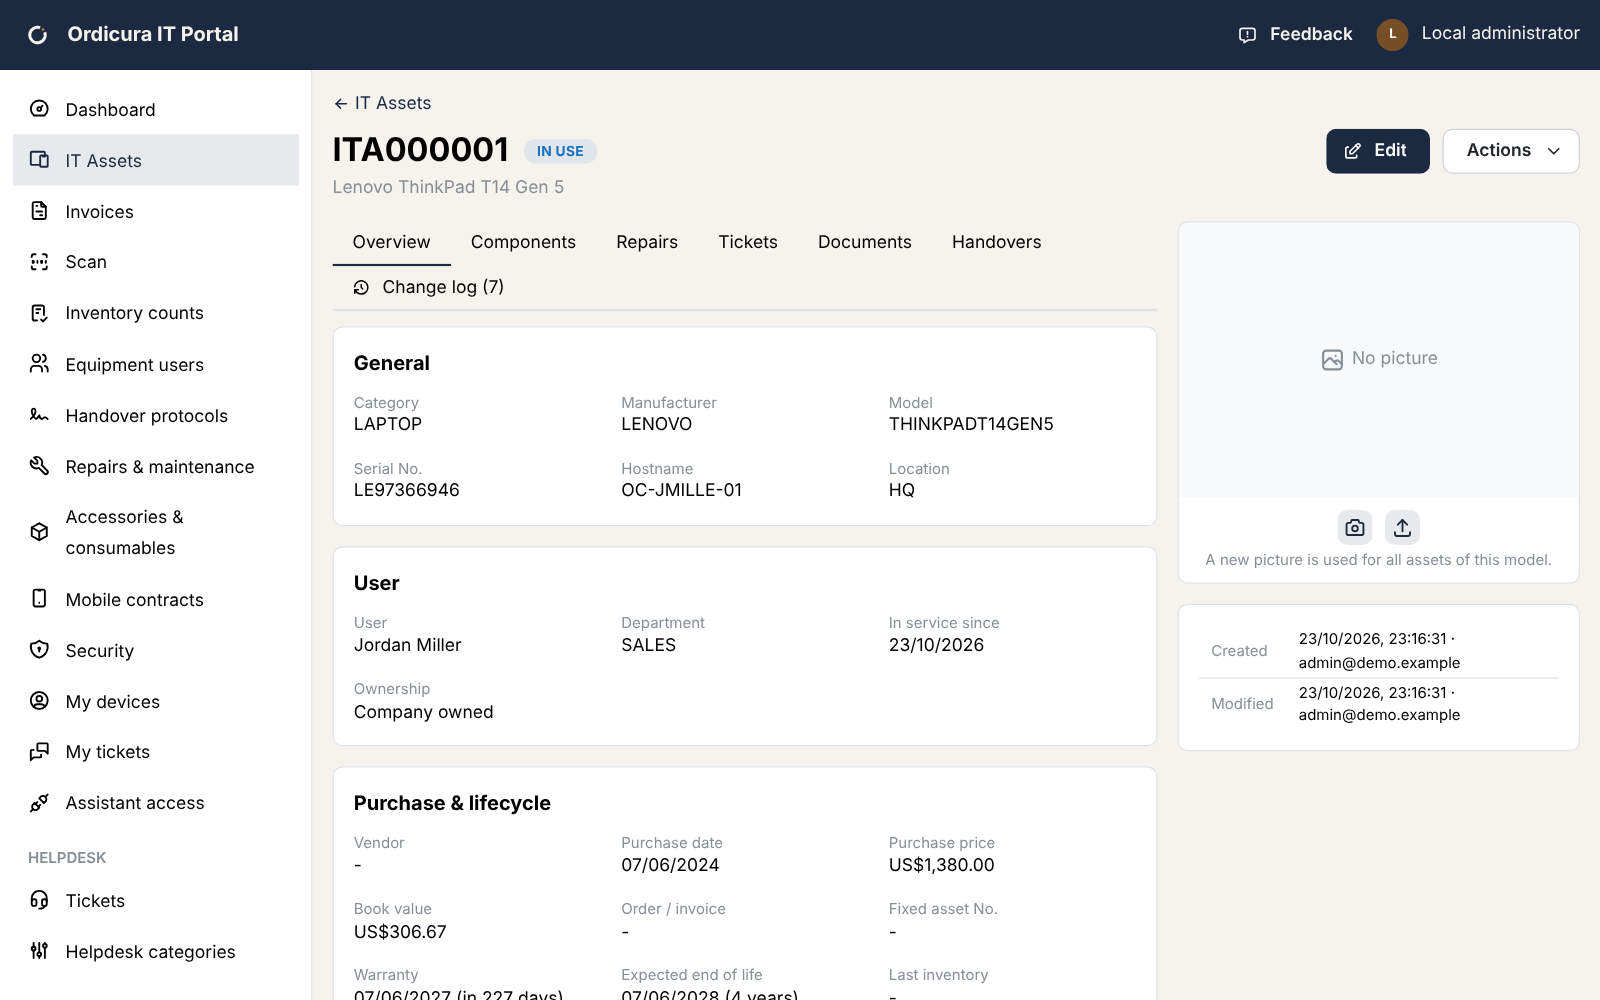The image size is (1600, 1000).
Task: Open My devices user-circle icon
Action: 39,701
